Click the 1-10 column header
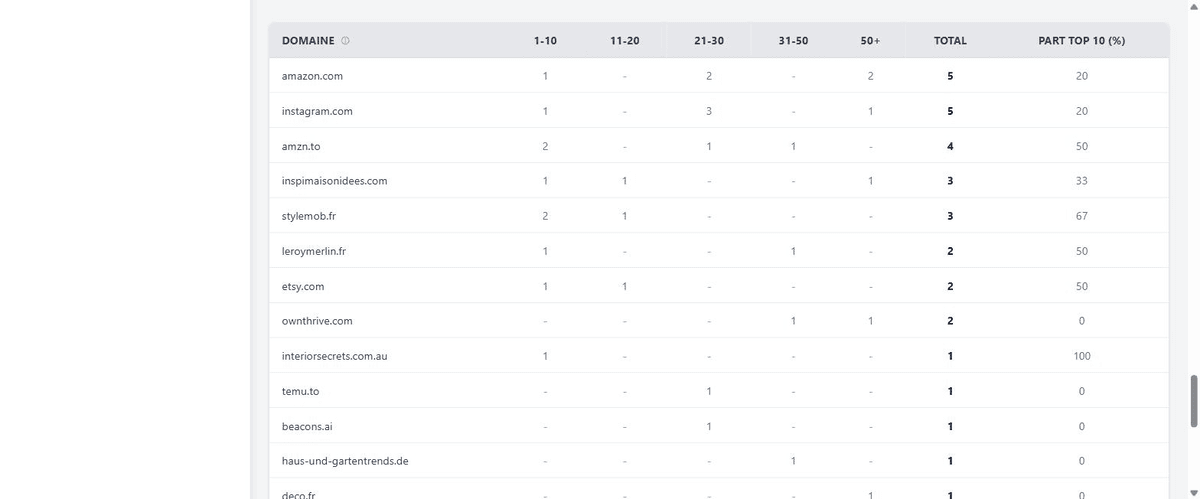The height and width of the screenshot is (499, 1200). pyautogui.click(x=545, y=41)
